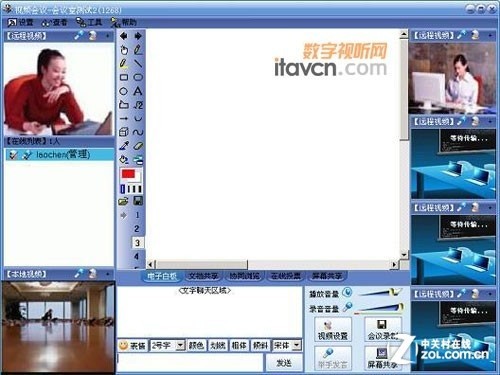Toggle underline (划线) text formatting
This screenshot has width=500, height=375.
(218, 346)
